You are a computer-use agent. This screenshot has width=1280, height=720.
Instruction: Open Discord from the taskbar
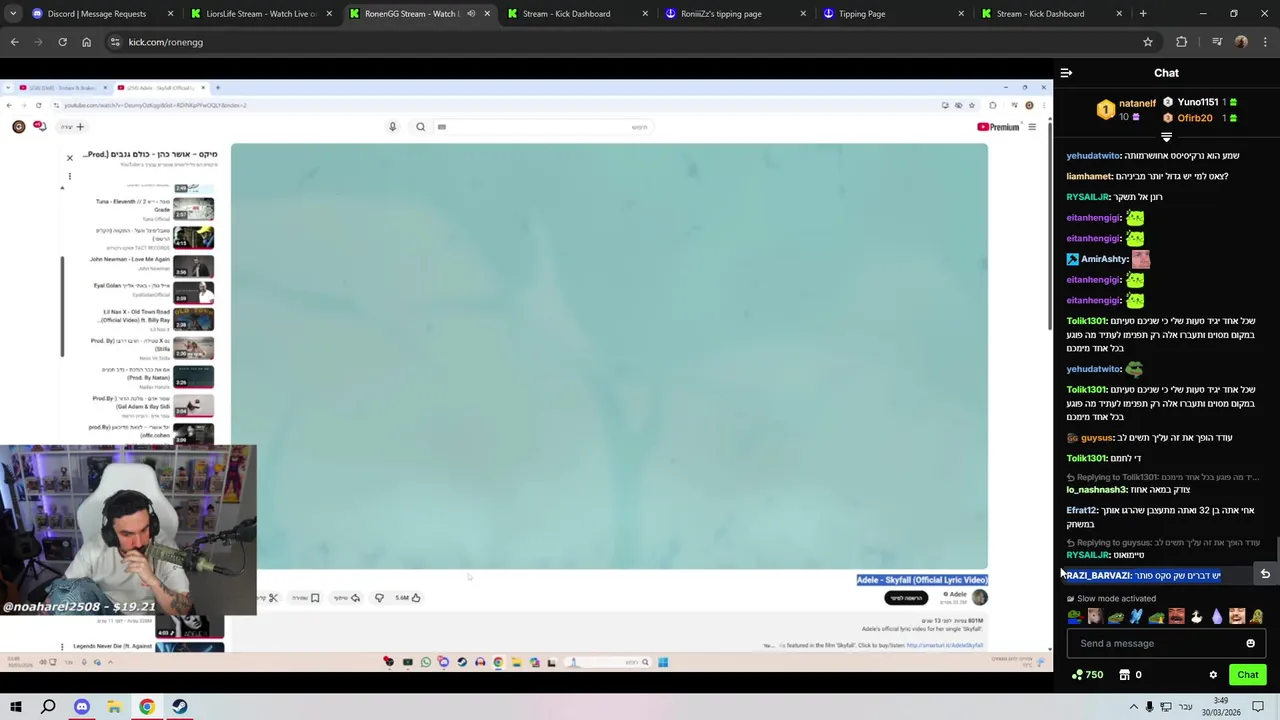82,707
